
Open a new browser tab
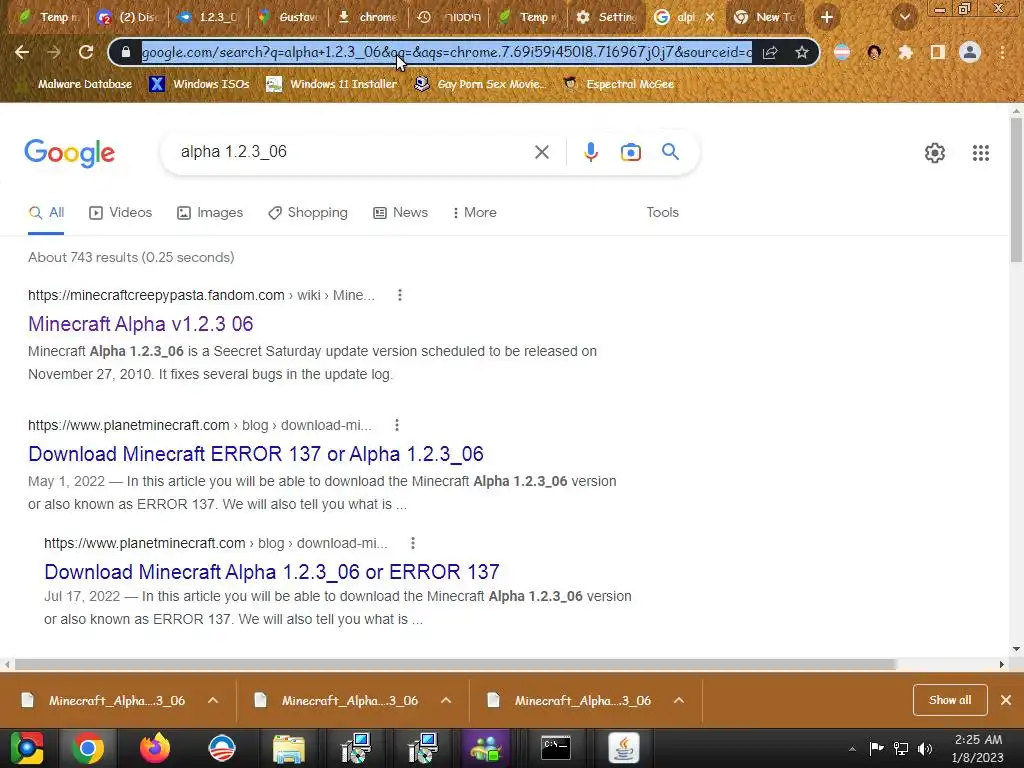tap(827, 18)
